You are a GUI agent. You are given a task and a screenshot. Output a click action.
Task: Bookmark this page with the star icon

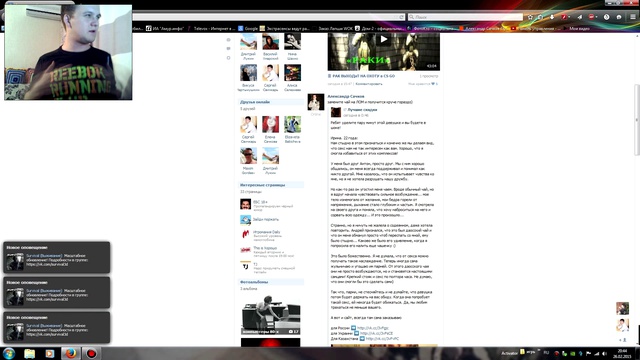click(530, 17)
